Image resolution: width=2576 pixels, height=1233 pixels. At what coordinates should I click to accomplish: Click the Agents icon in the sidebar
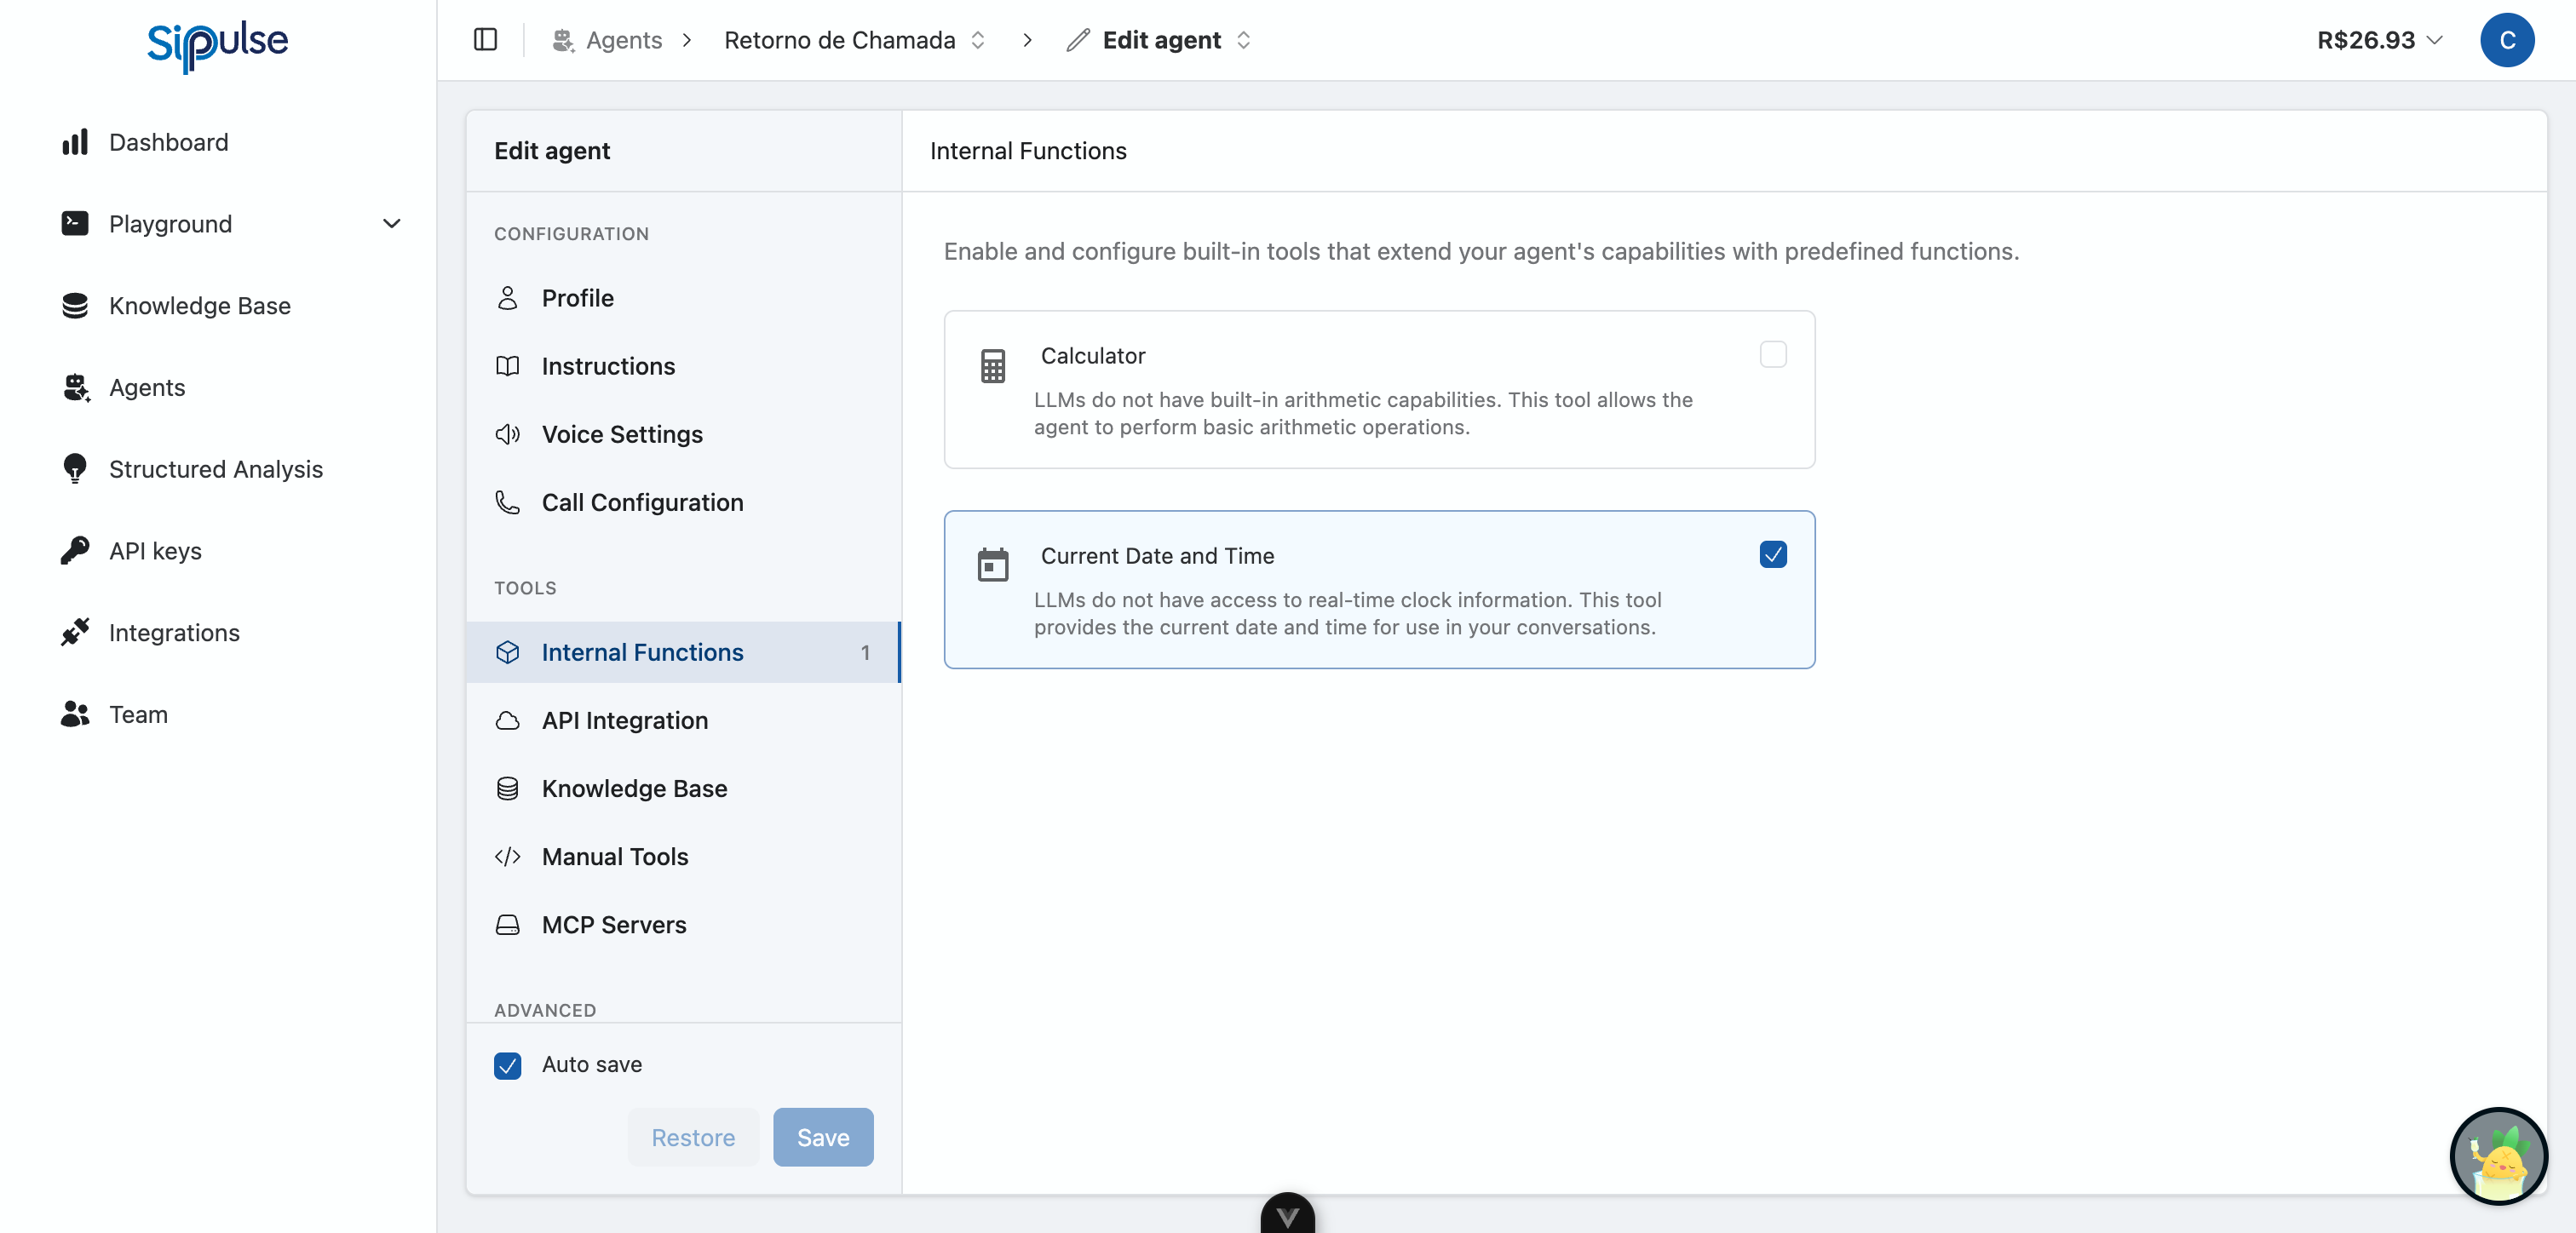(75, 388)
